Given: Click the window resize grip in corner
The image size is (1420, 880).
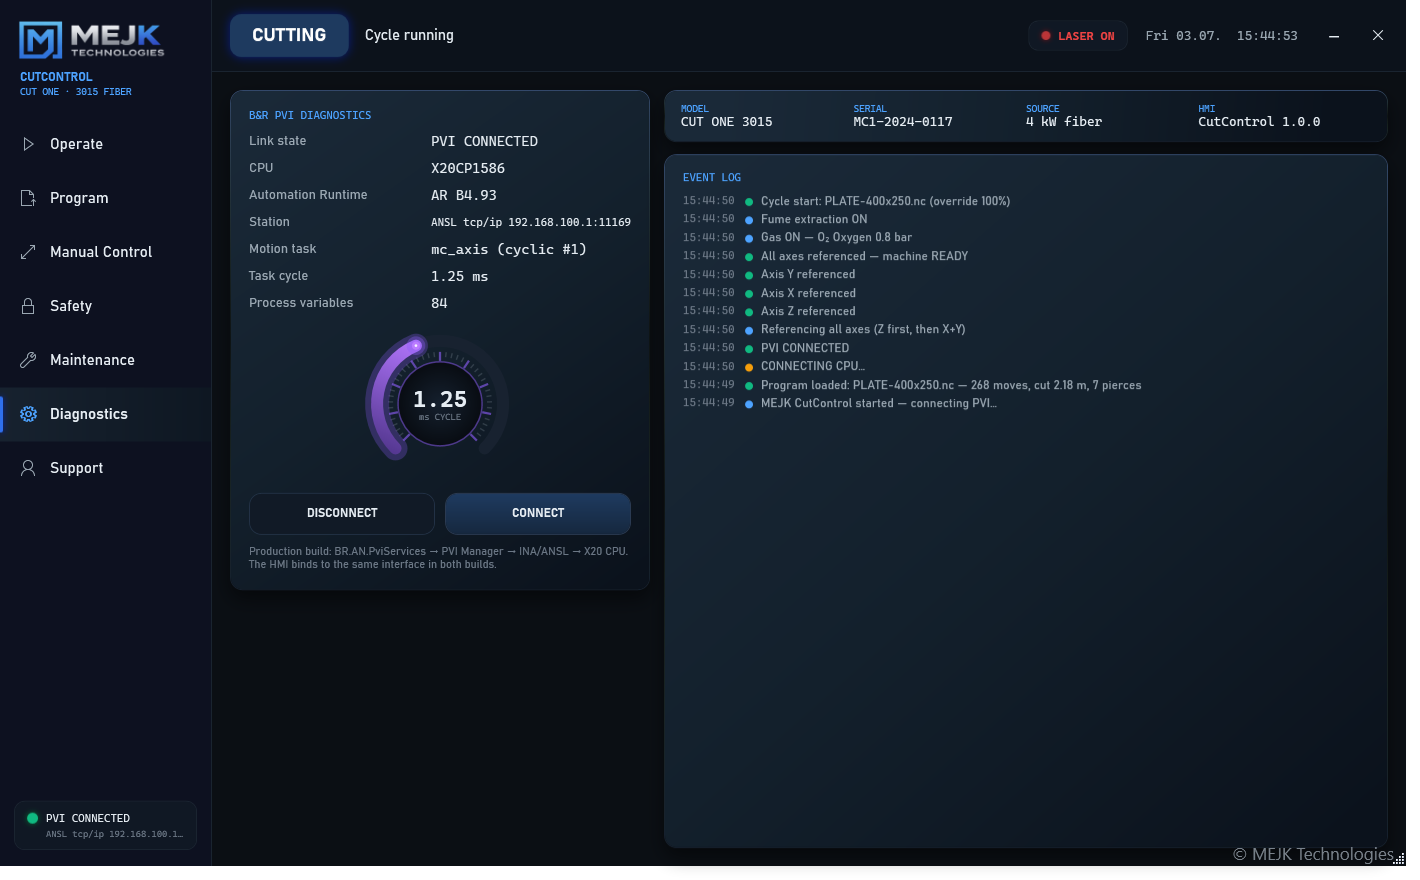Looking at the screenshot, I should click(1399, 858).
